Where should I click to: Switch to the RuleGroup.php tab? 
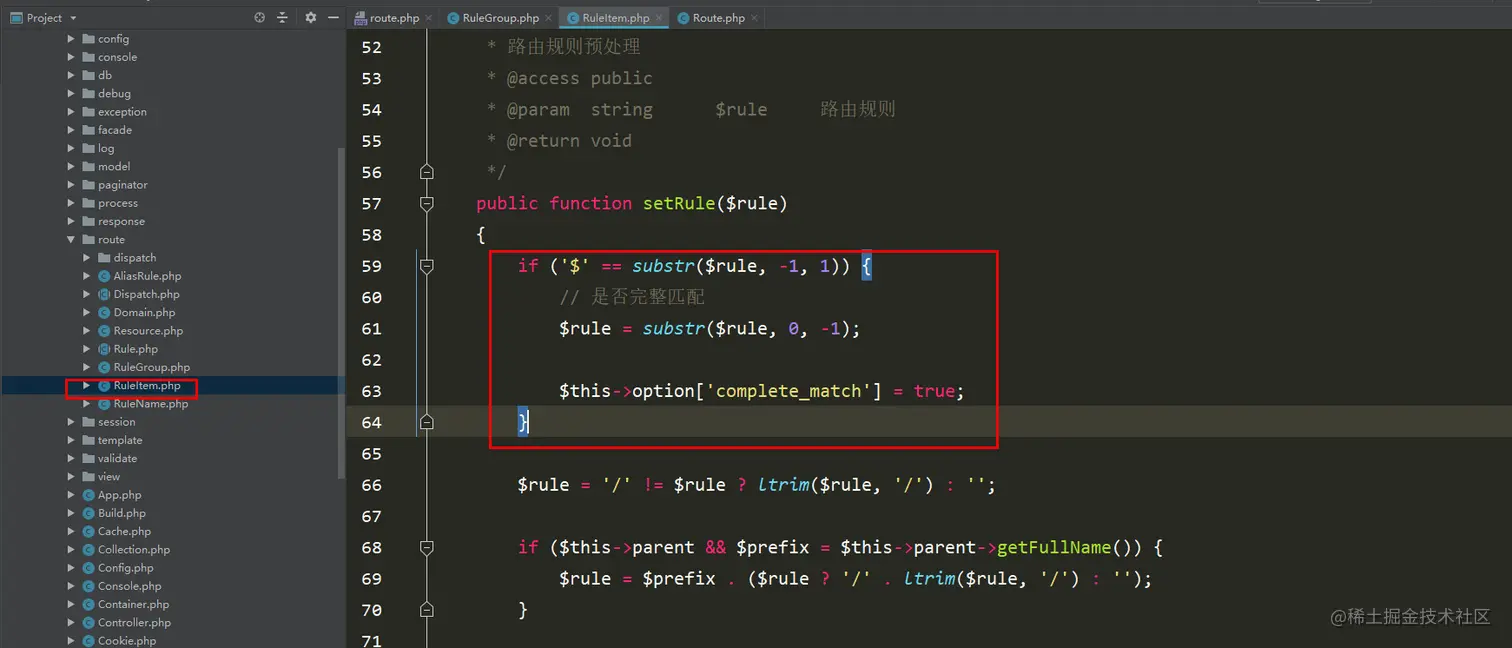click(x=501, y=18)
